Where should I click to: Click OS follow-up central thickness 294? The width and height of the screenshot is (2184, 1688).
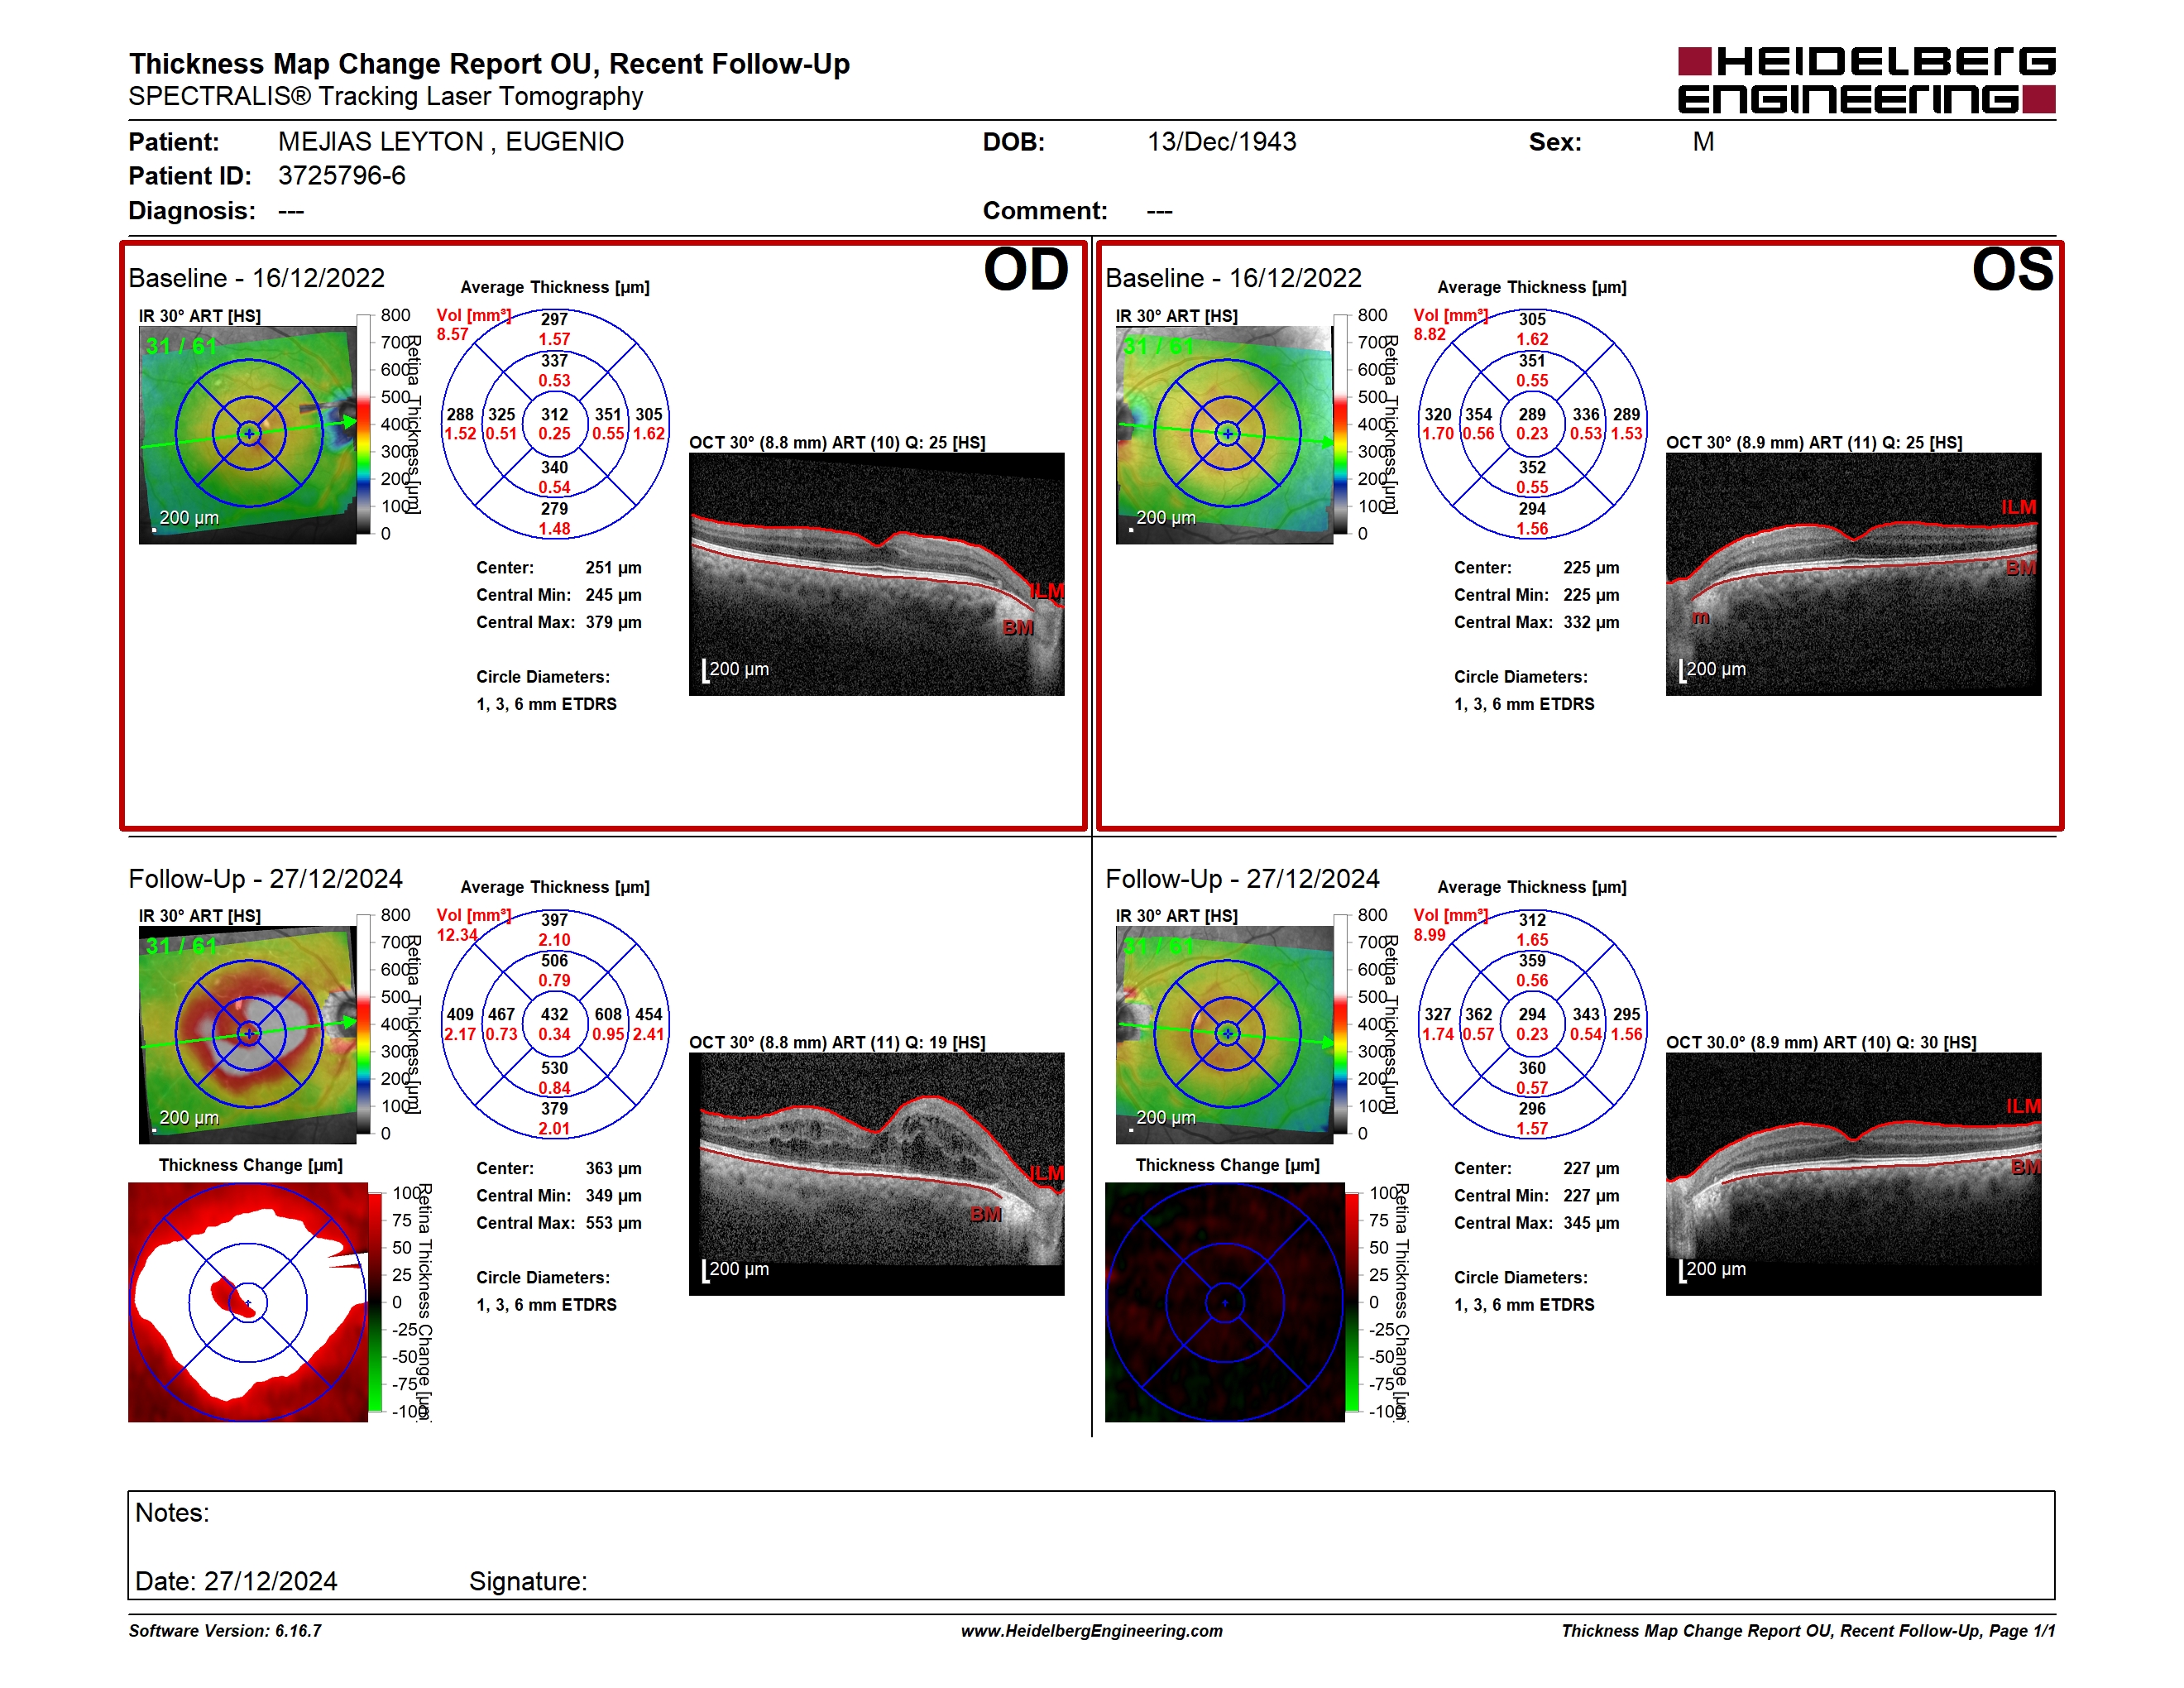tap(1532, 1014)
